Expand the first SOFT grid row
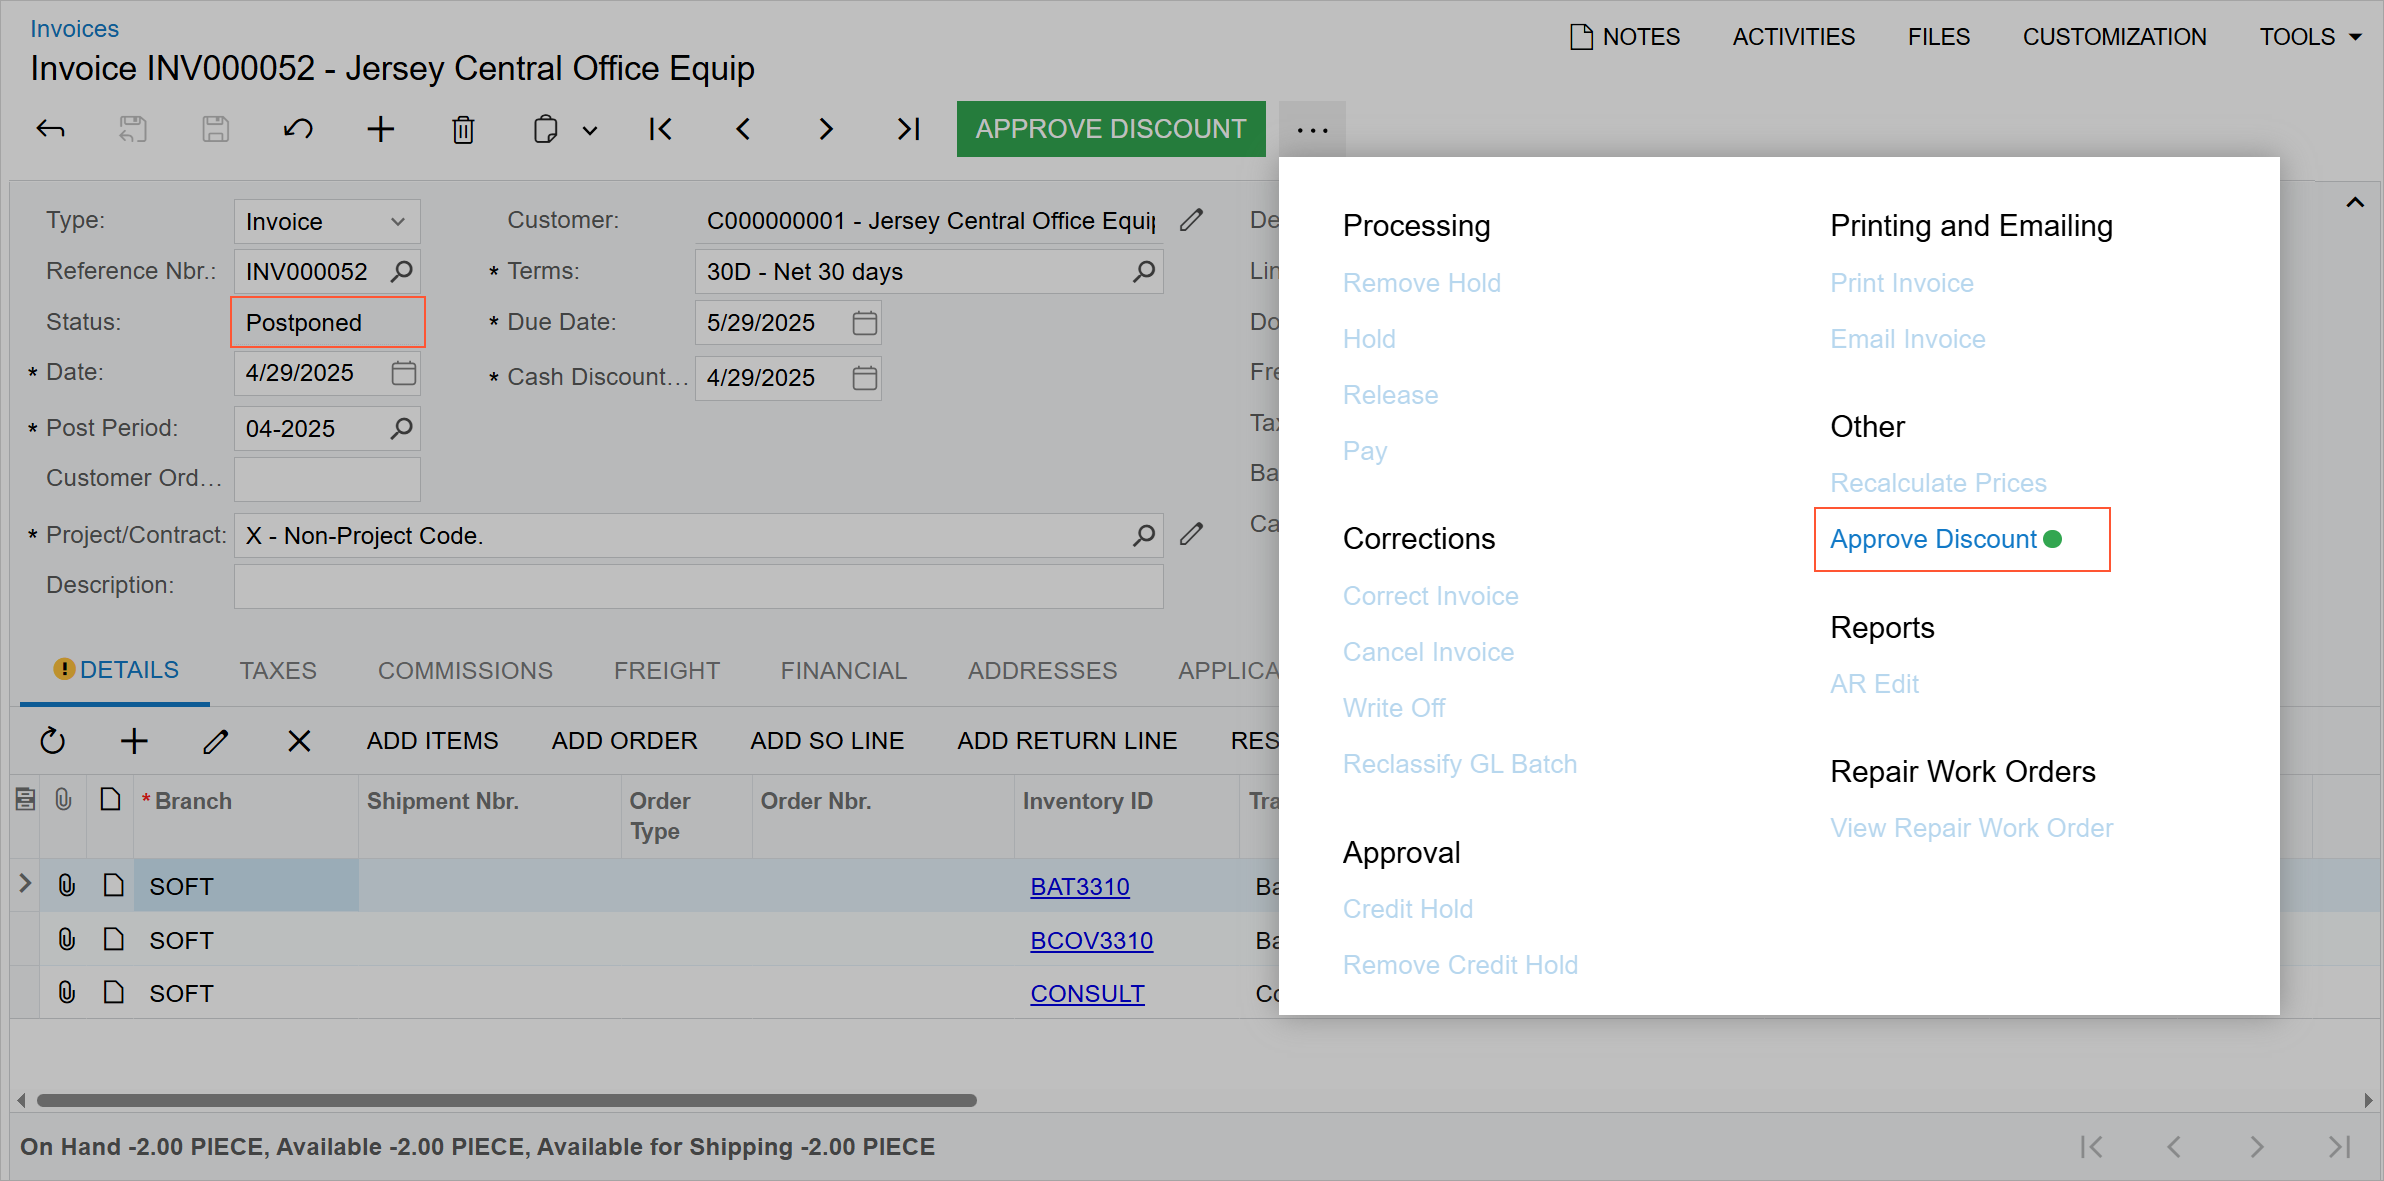 point(25,884)
